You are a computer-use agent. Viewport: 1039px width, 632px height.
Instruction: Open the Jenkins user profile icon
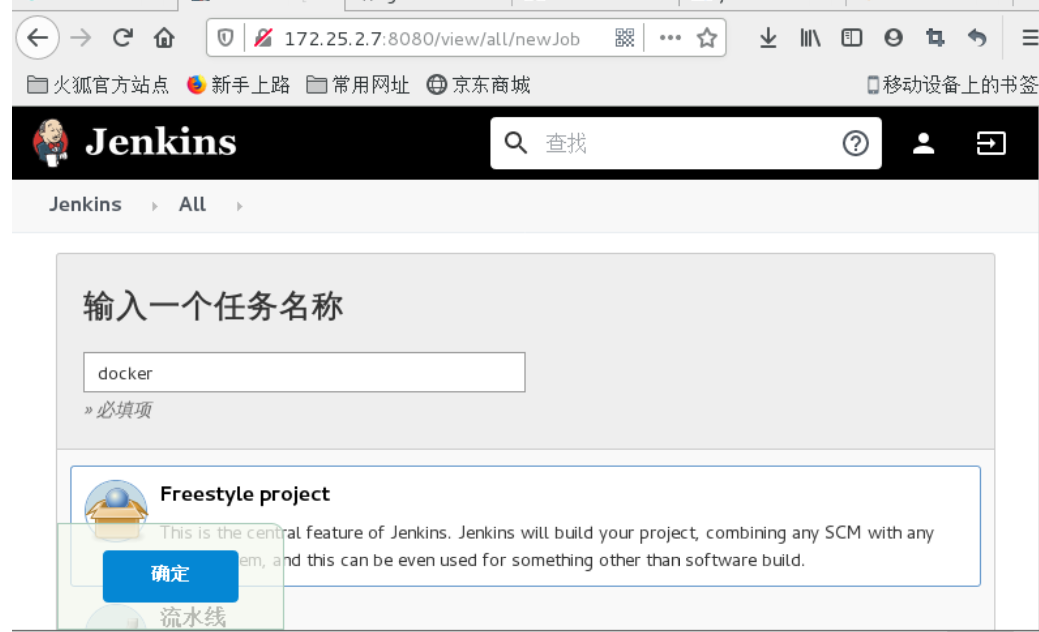[x=924, y=143]
